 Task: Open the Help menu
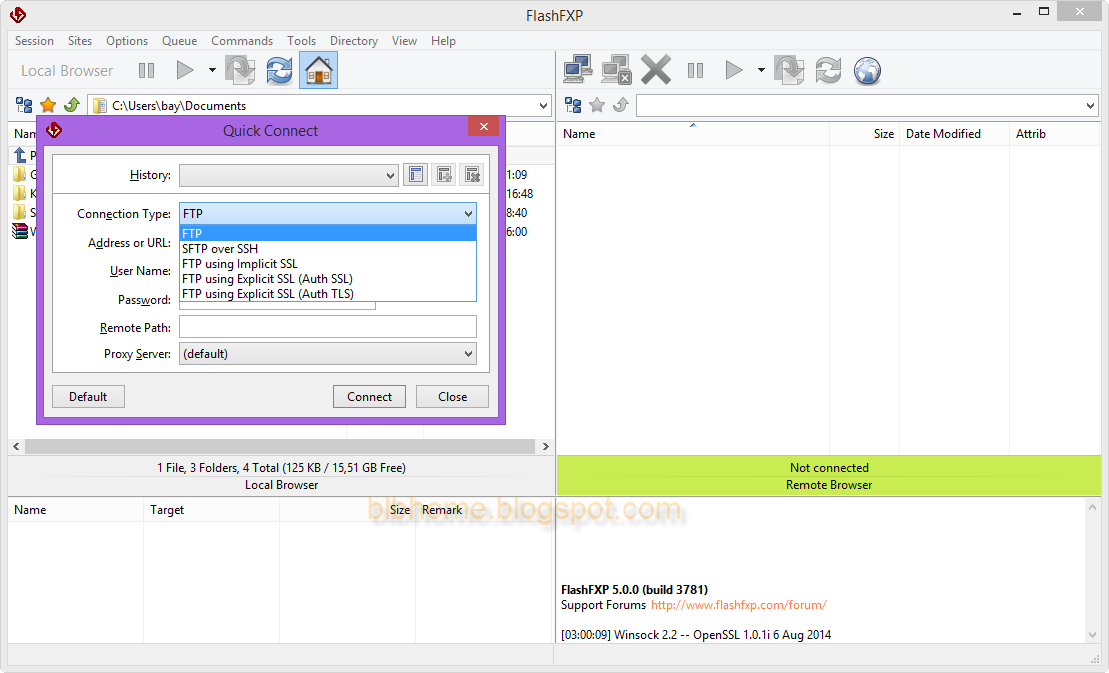[443, 41]
